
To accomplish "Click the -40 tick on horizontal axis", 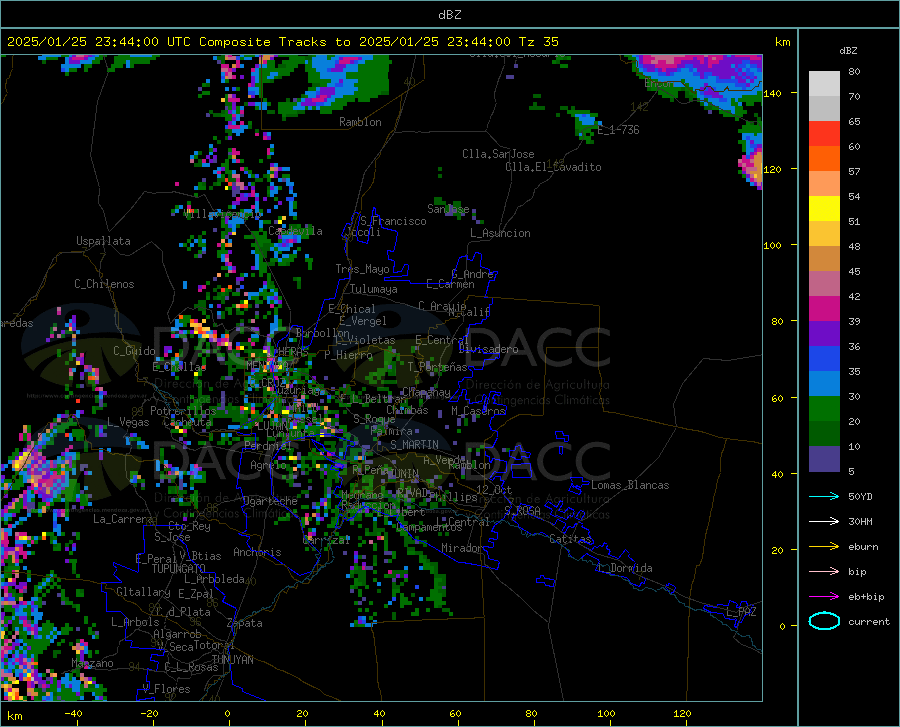I will (73, 714).
